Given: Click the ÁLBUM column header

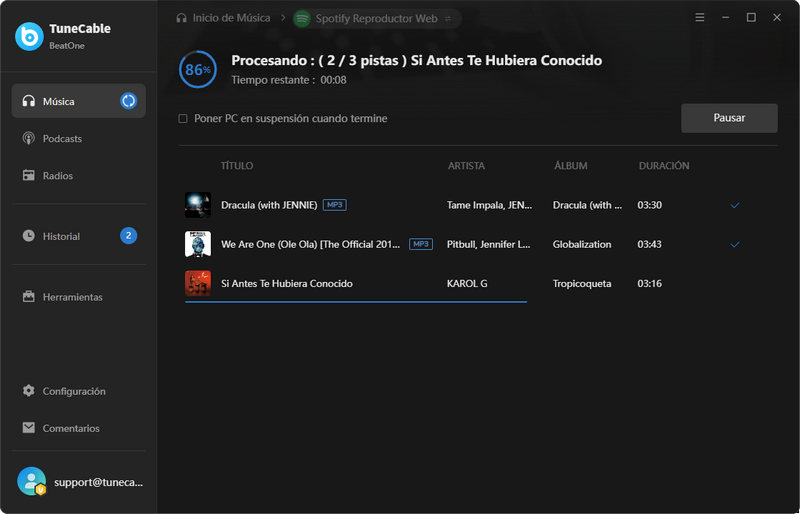Looking at the screenshot, I should coord(571,166).
